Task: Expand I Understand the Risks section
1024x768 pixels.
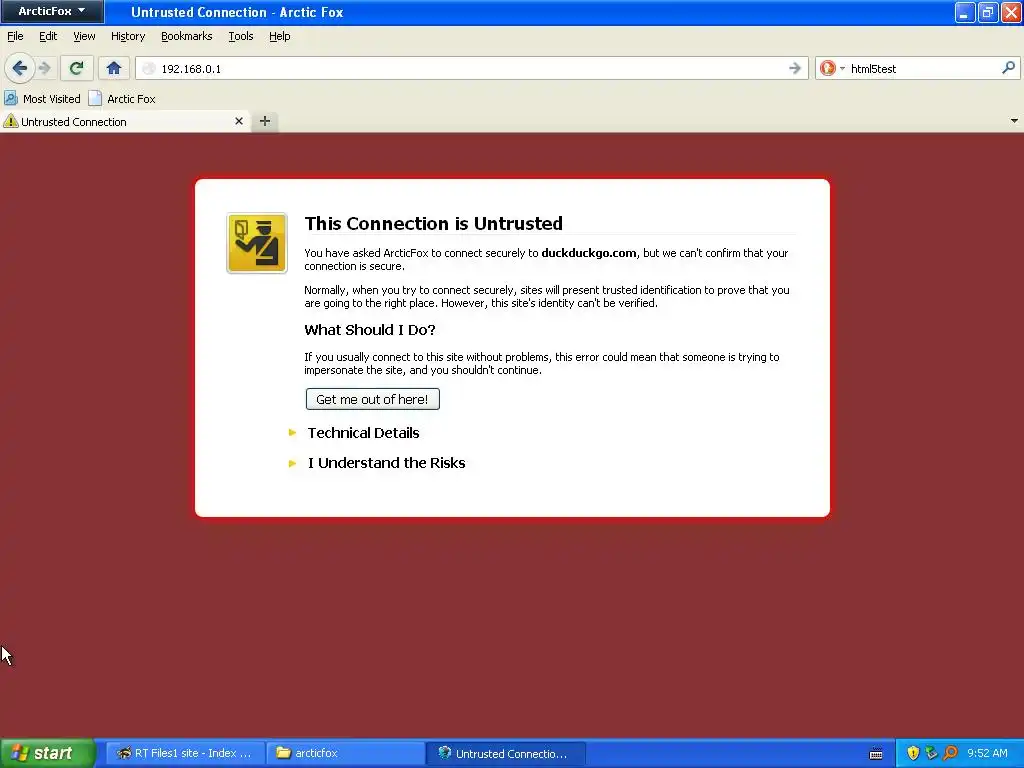Action: pyautogui.click(x=377, y=462)
